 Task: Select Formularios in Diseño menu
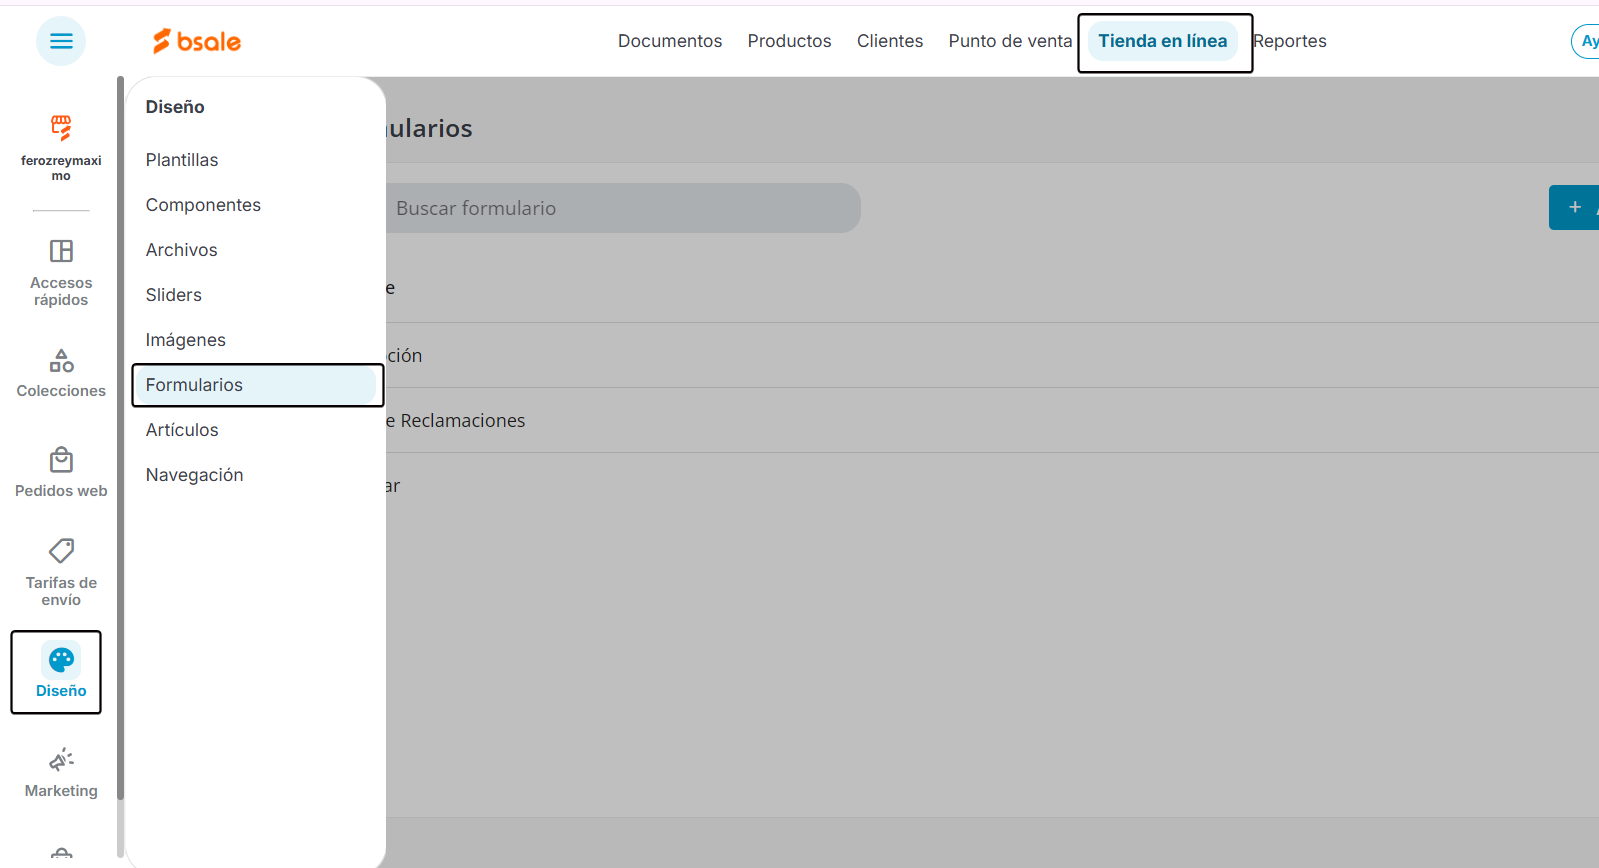pos(256,385)
